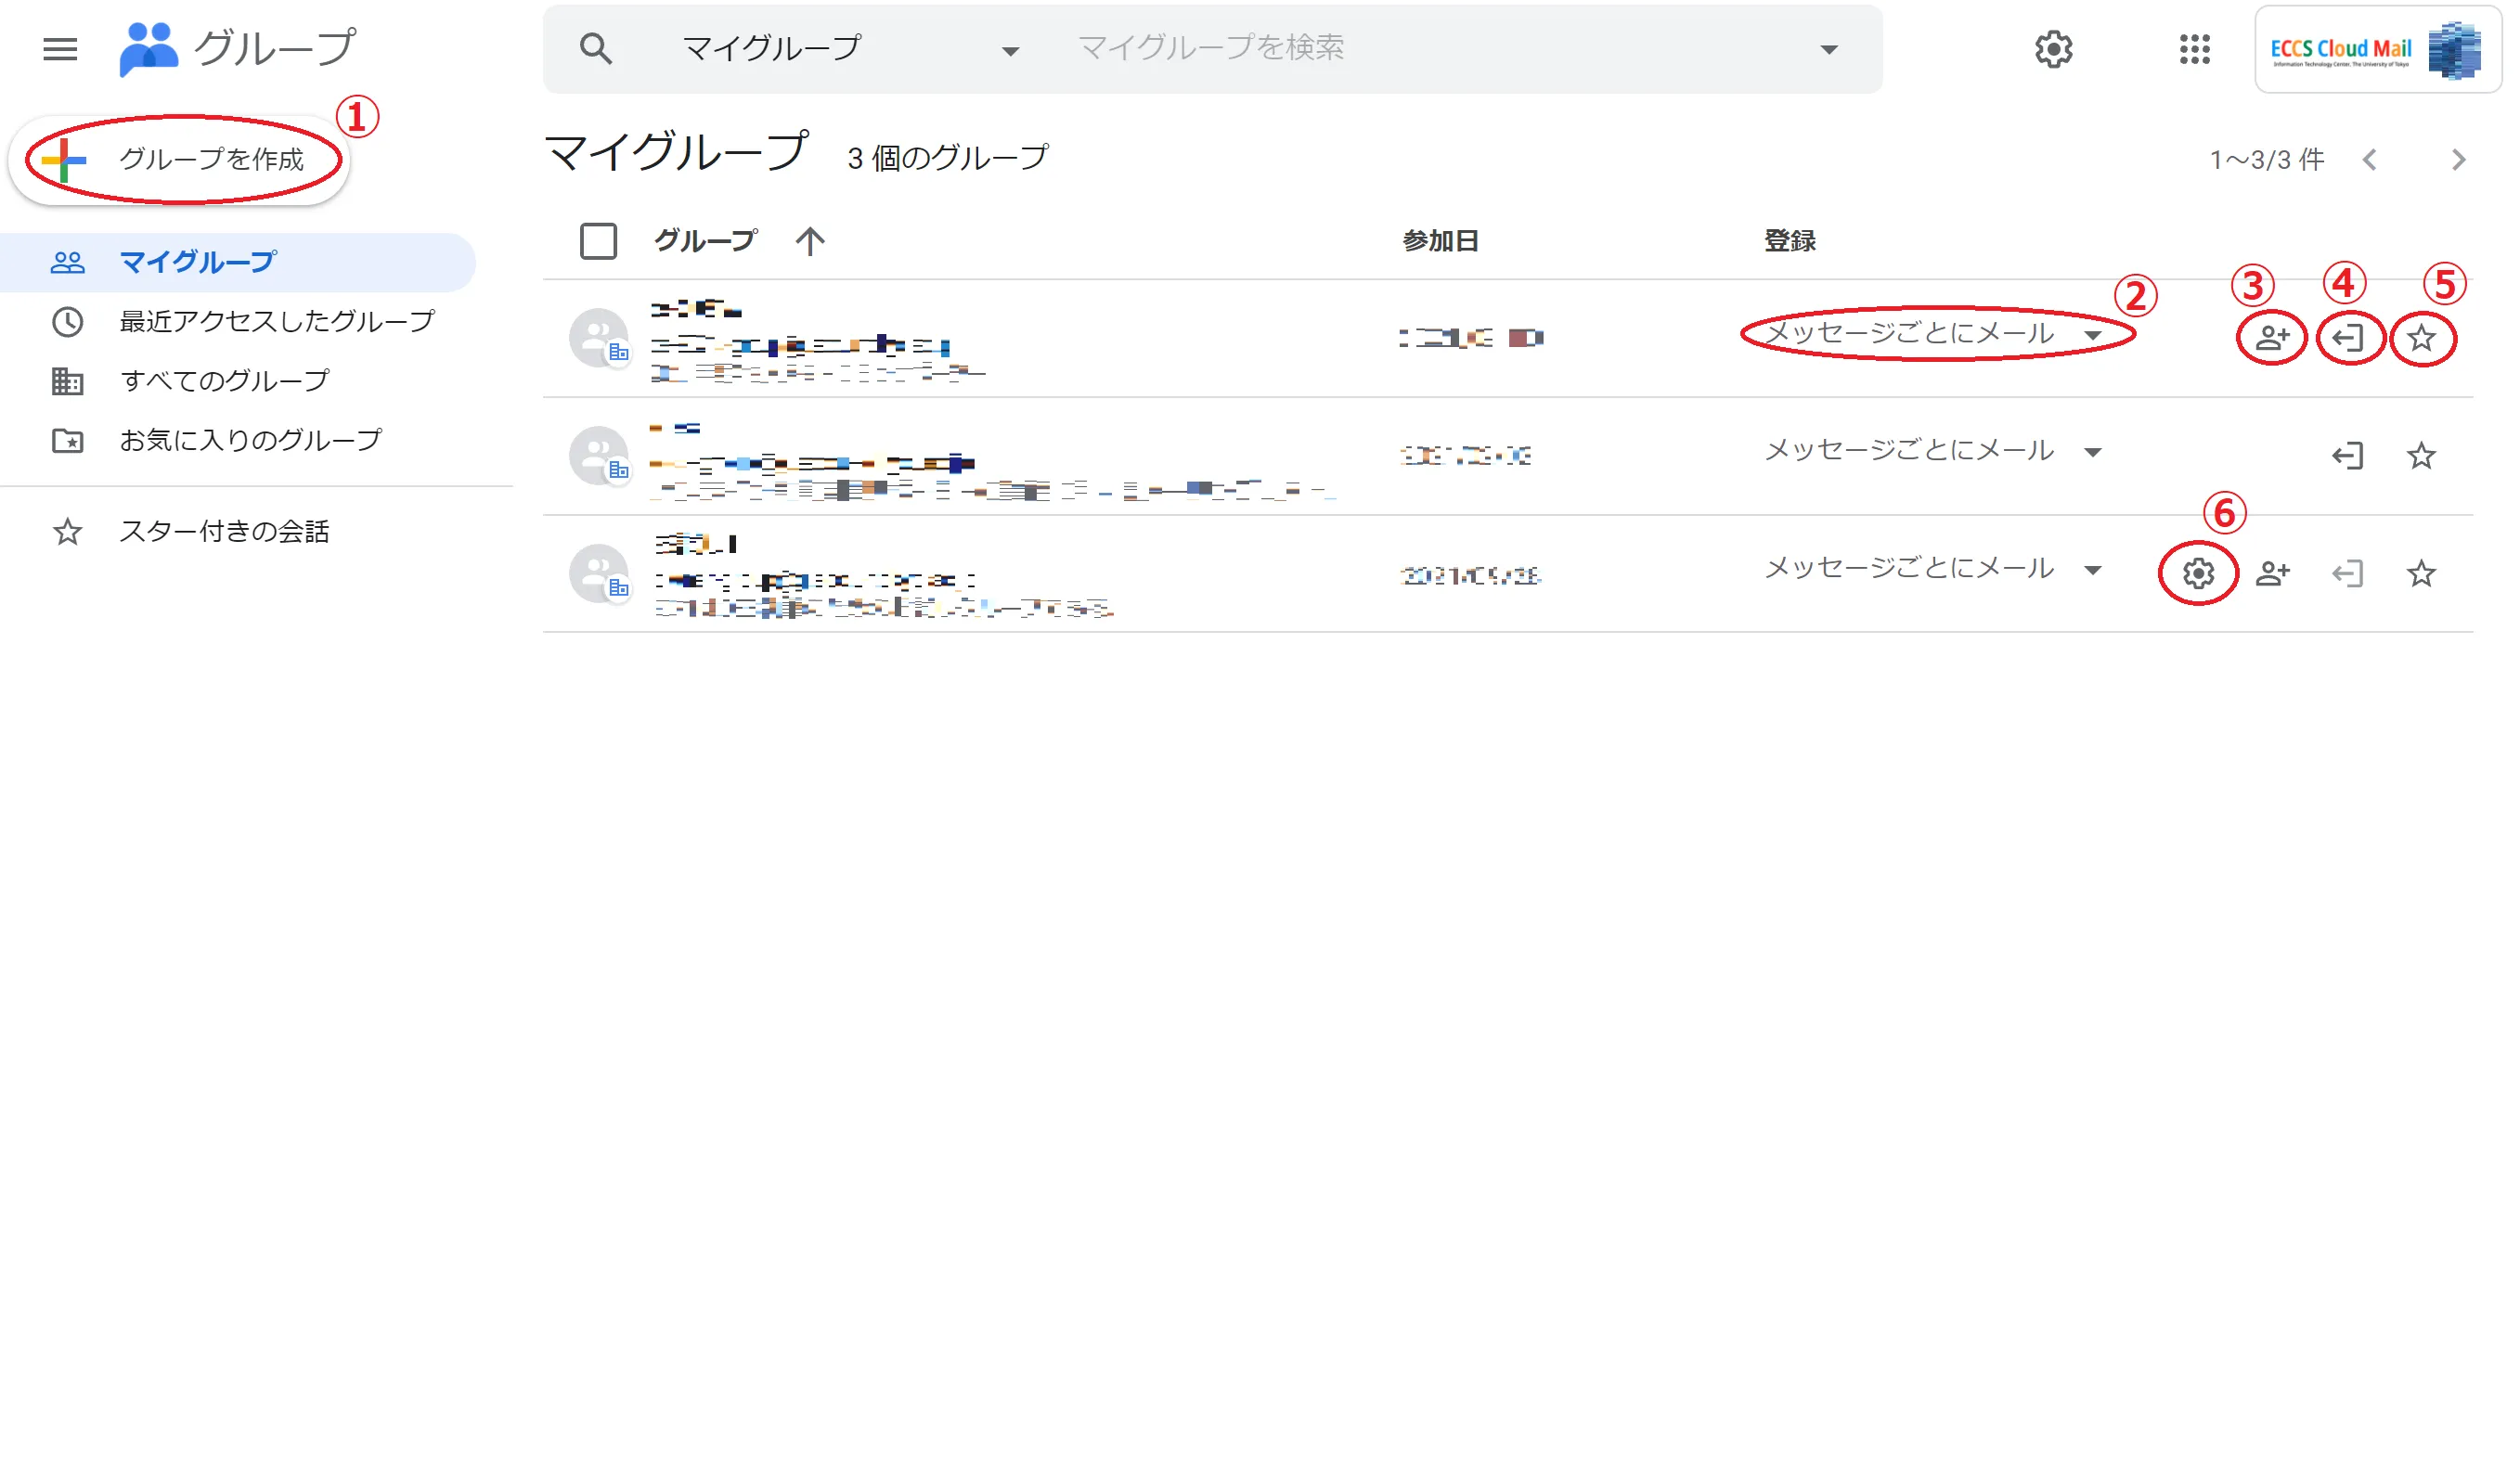The width and height of the screenshot is (2520, 1467).
Task: Click the first group's avatar
Action: (599, 338)
